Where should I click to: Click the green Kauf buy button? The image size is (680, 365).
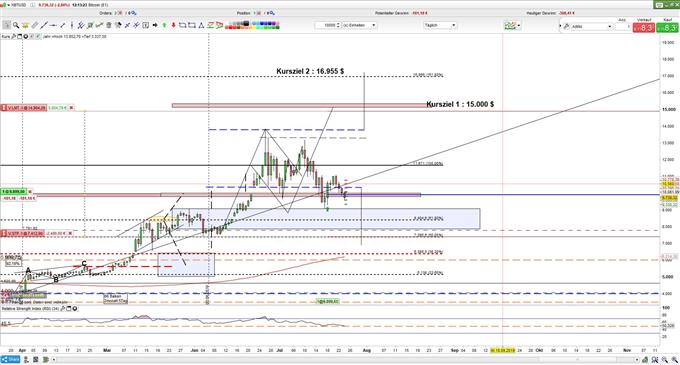coord(668,27)
